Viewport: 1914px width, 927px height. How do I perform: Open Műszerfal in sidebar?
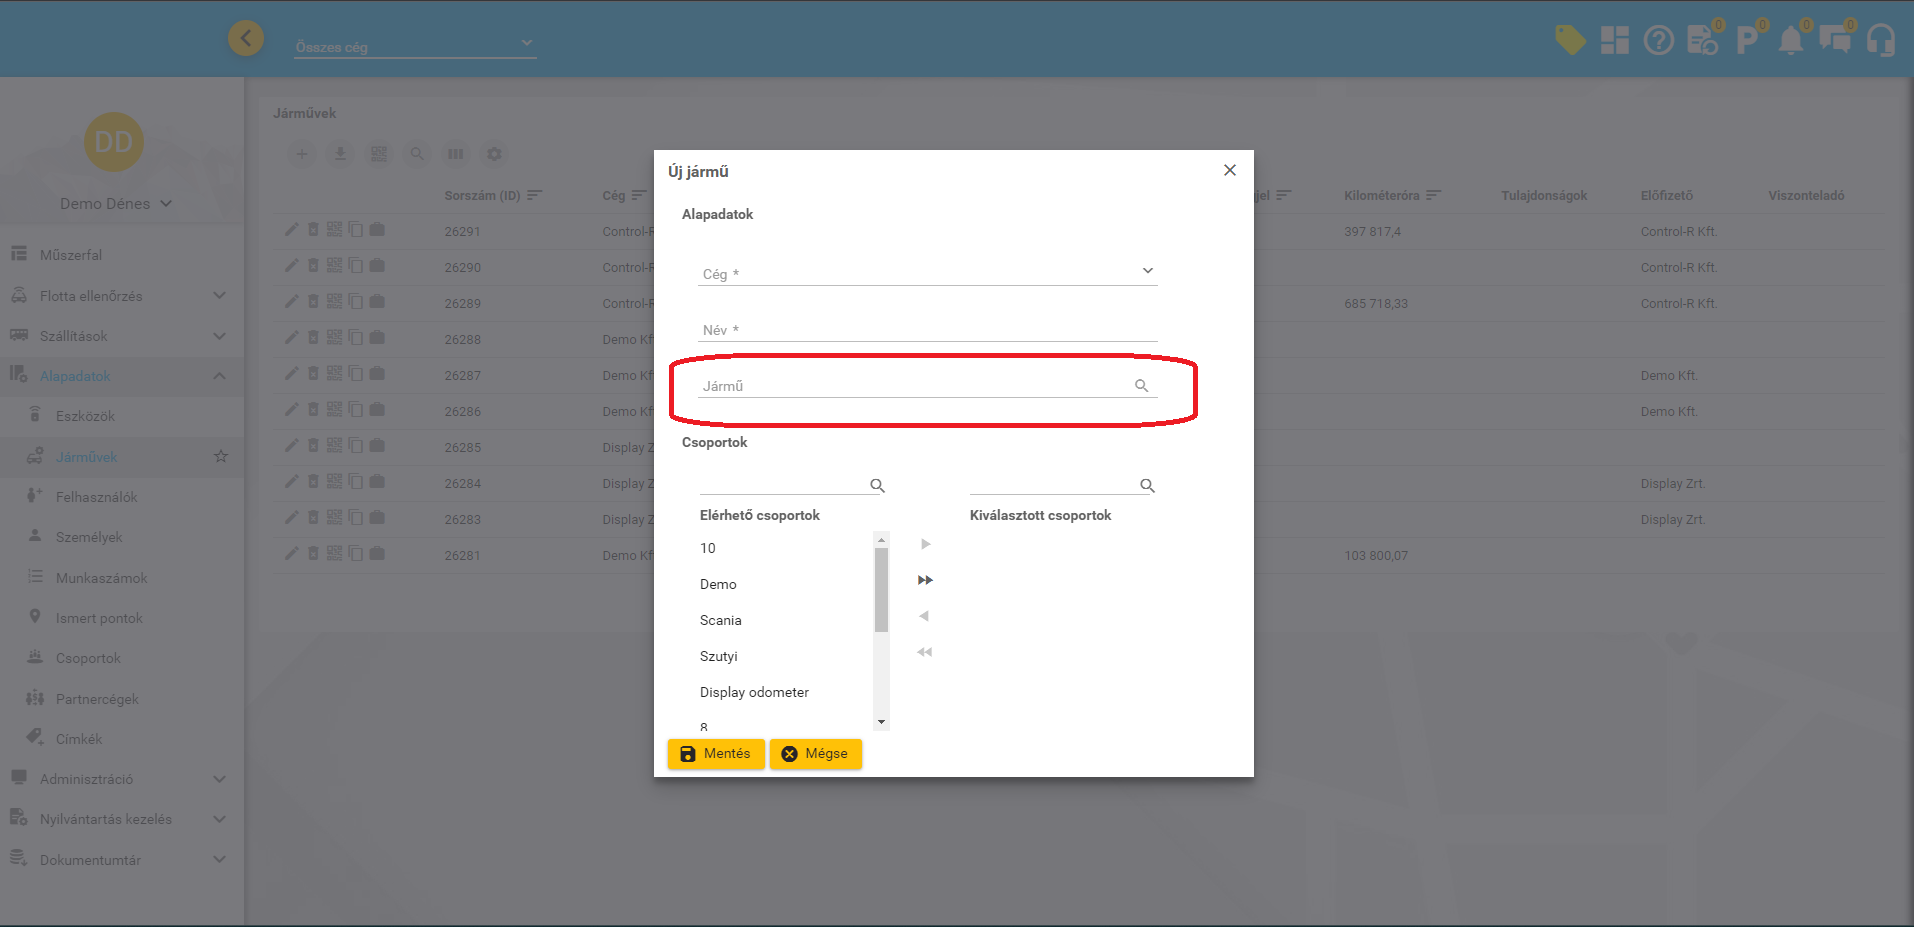tap(71, 255)
